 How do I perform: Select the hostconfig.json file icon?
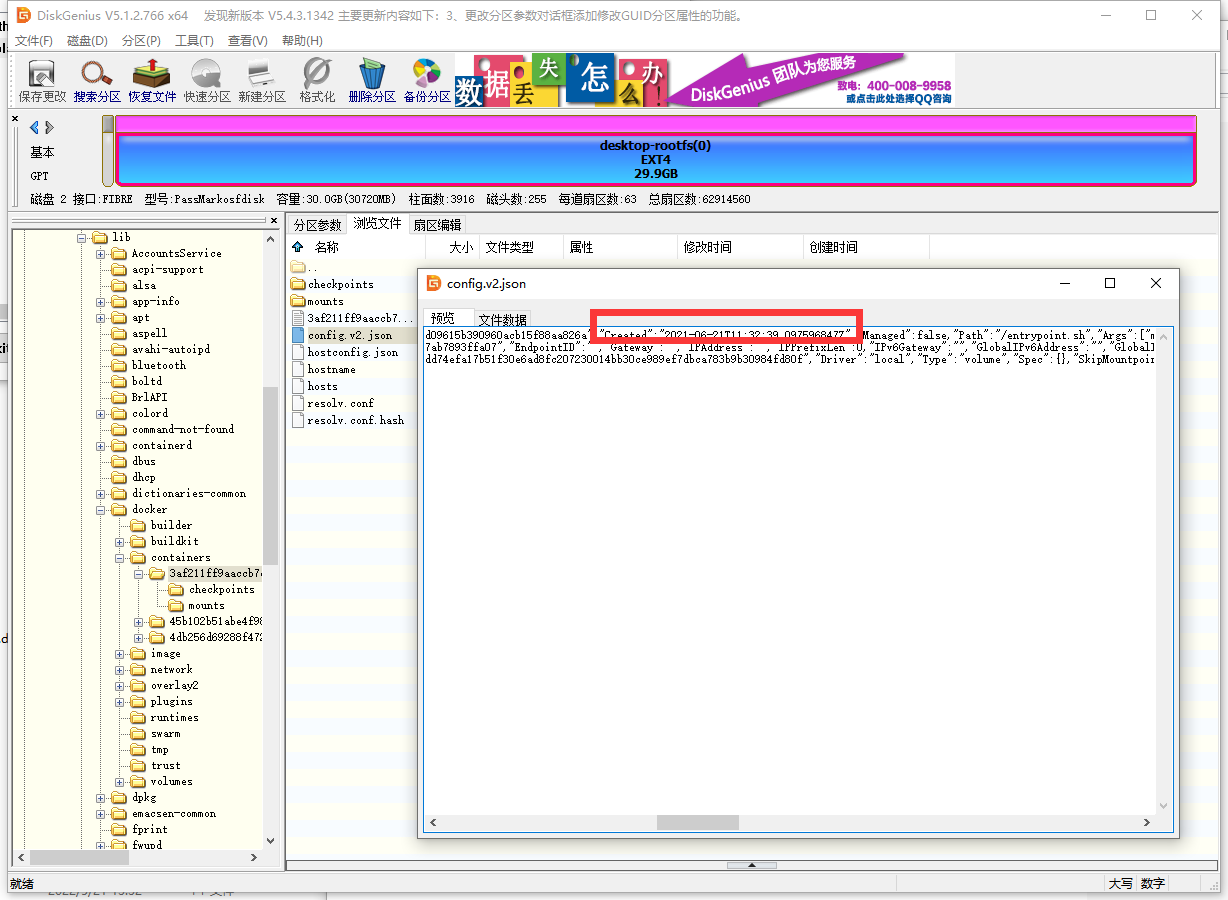pos(298,352)
